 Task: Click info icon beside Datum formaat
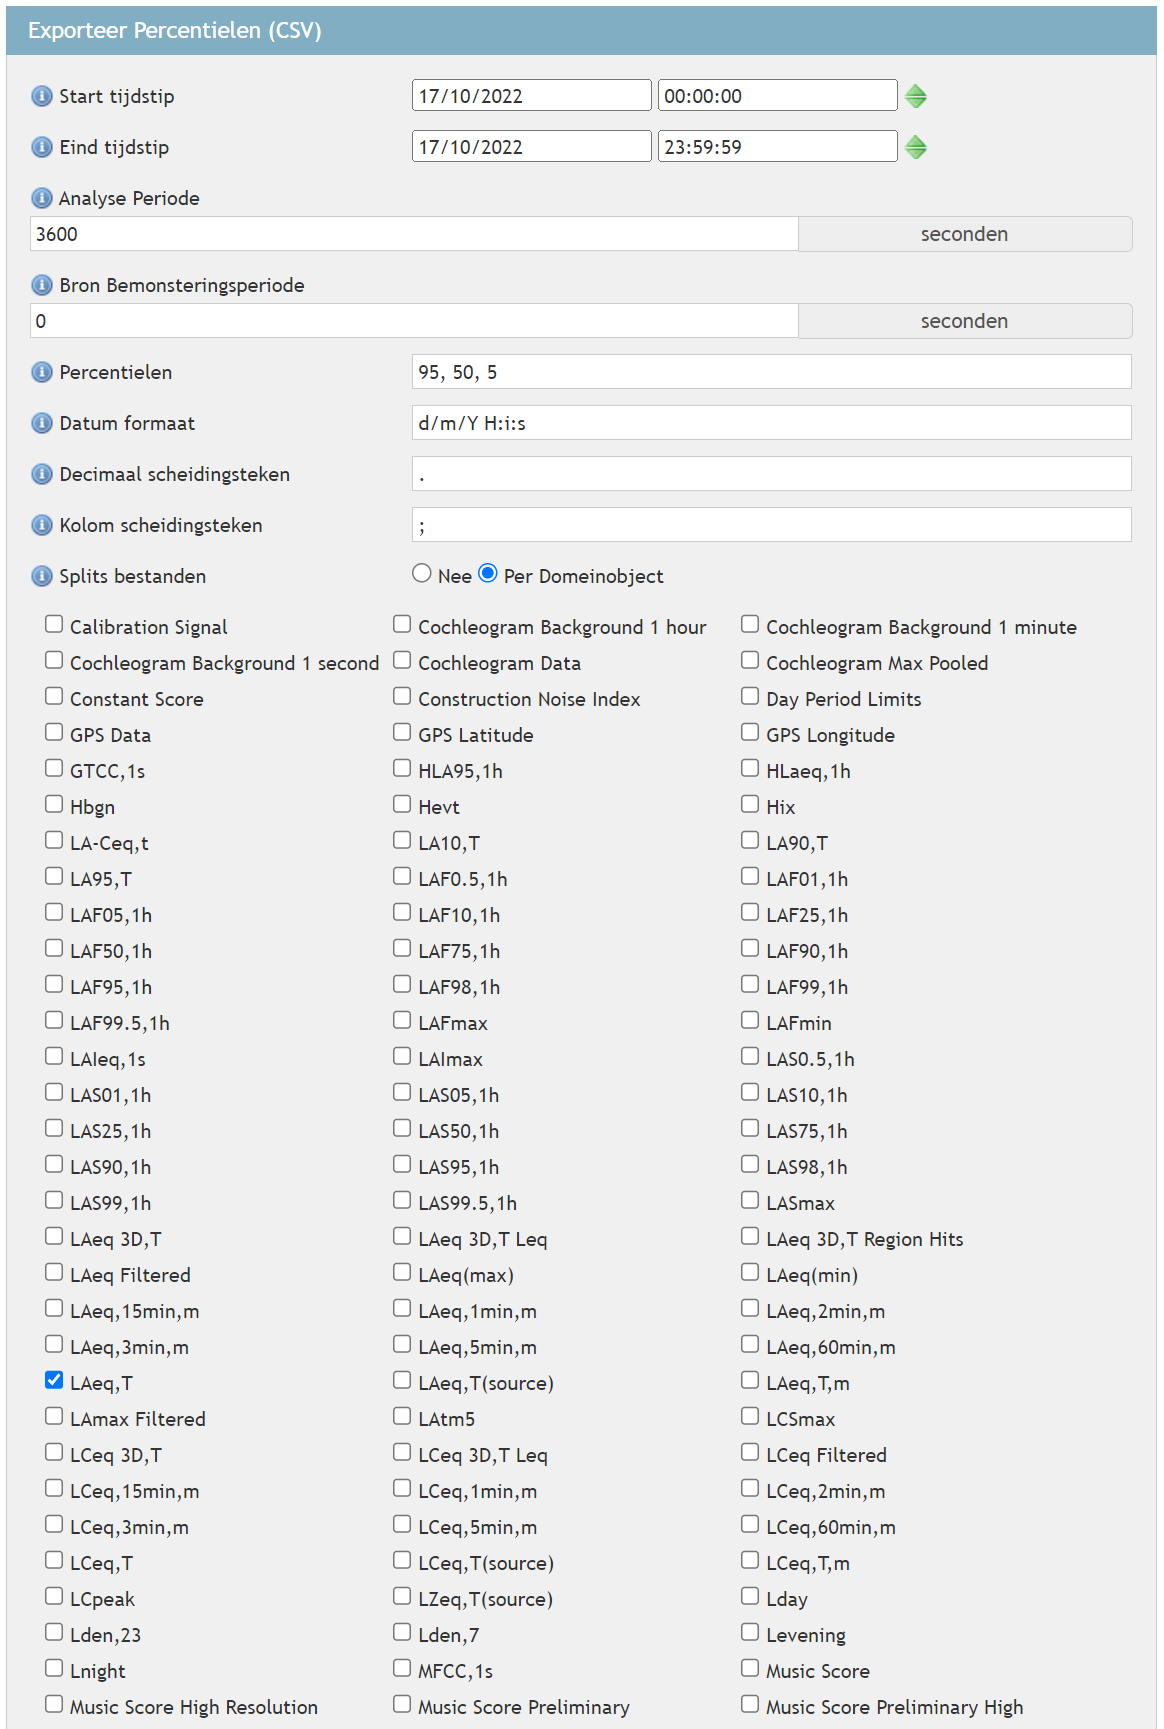click(42, 423)
